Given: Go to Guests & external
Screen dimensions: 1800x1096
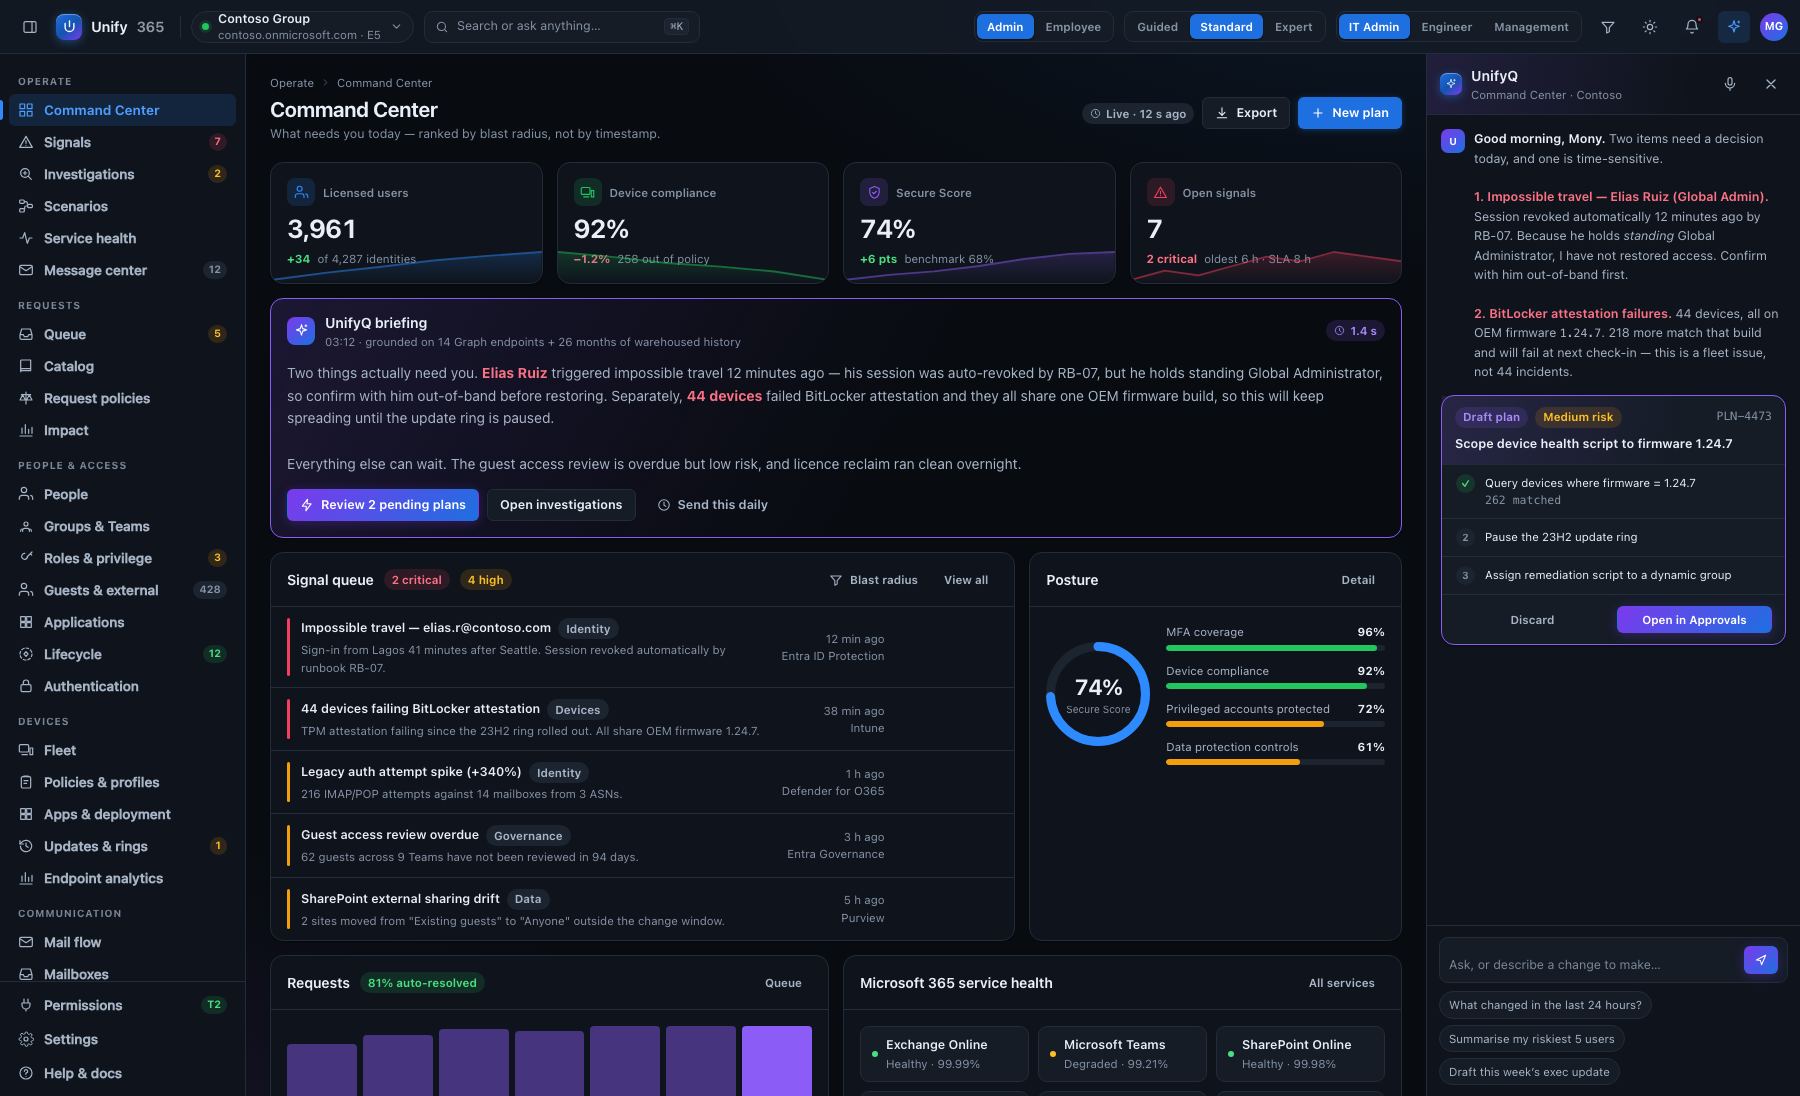Looking at the screenshot, I should point(122,590).
